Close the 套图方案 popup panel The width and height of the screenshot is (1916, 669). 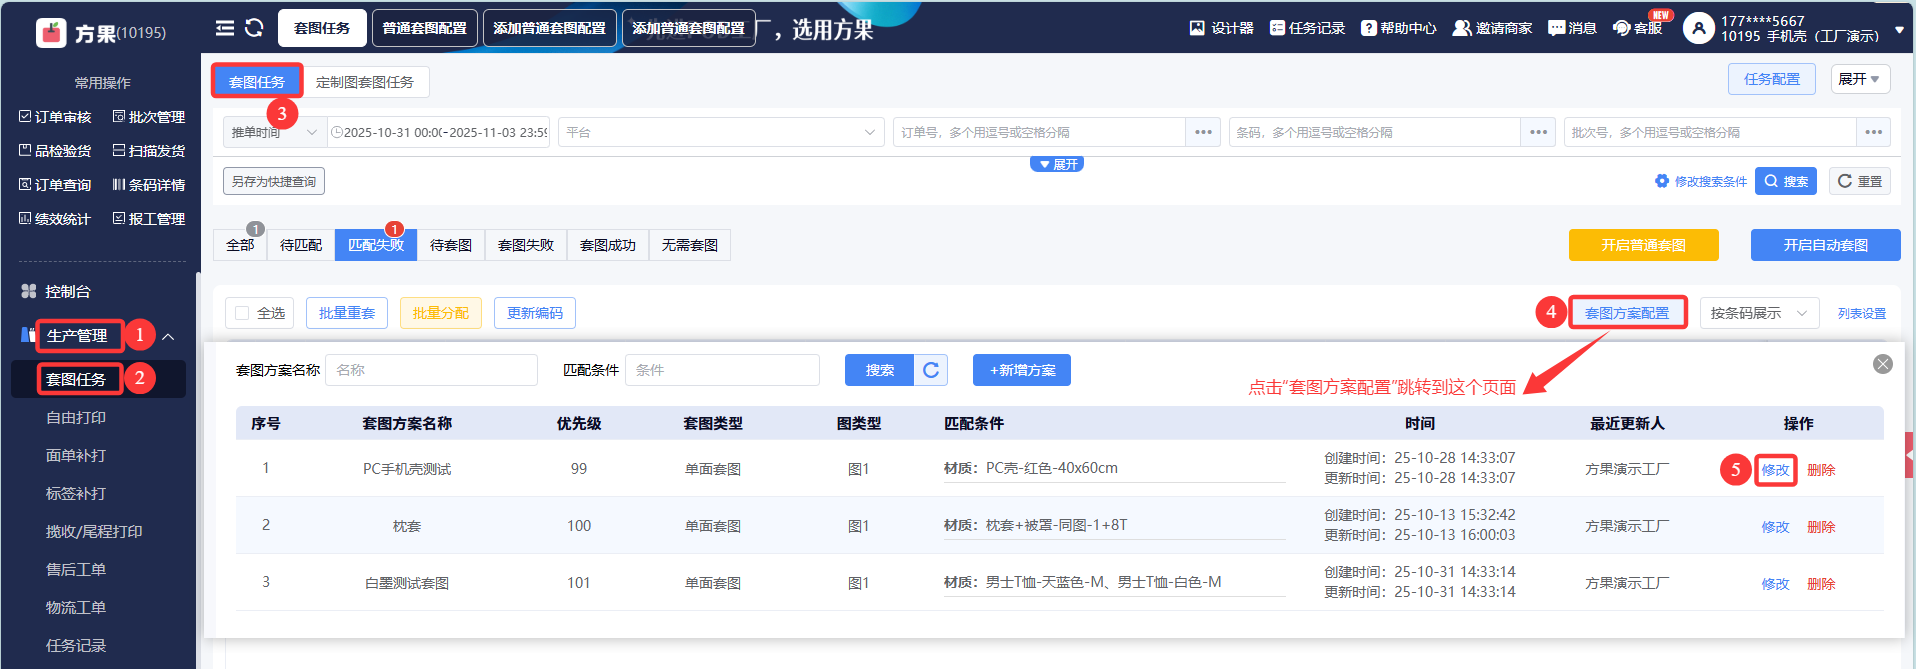[x=1882, y=364]
